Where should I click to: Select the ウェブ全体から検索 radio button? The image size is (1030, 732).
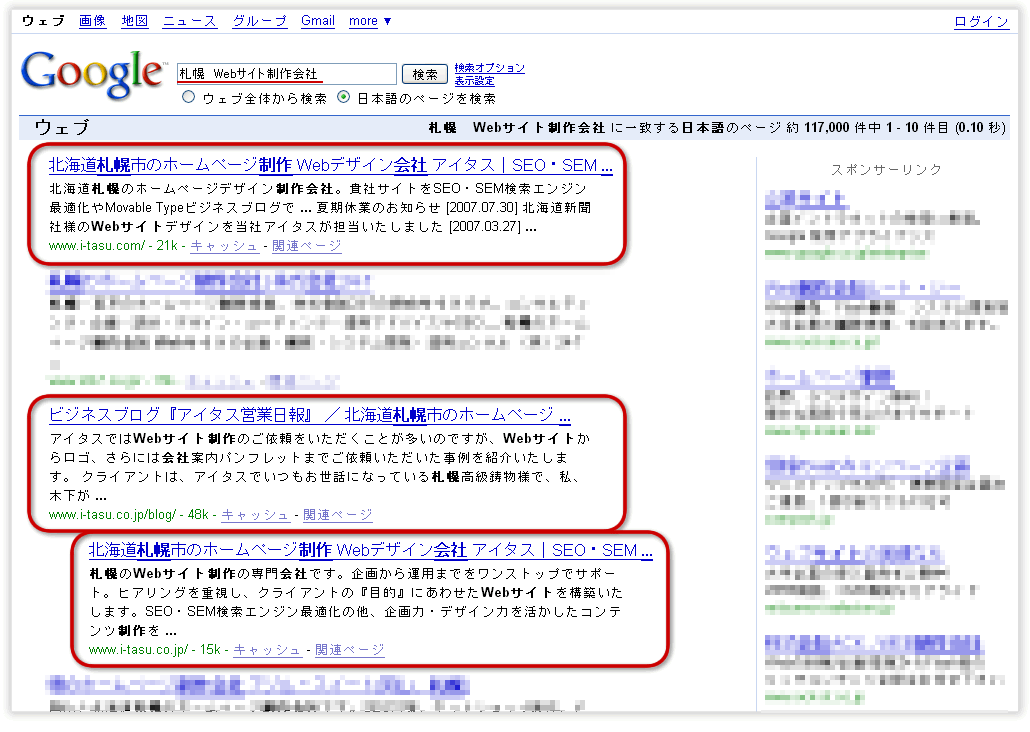pyautogui.click(x=188, y=98)
